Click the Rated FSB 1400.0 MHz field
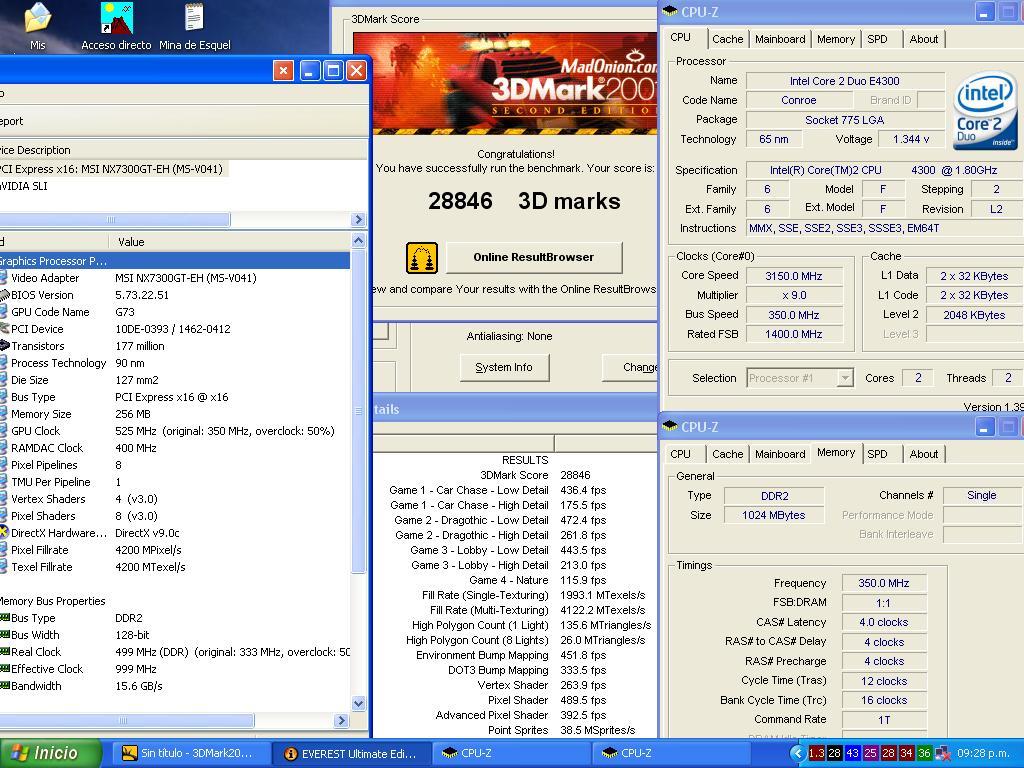The width and height of the screenshot is (1024, 768). pyautogui.click(x=794, y=334)
